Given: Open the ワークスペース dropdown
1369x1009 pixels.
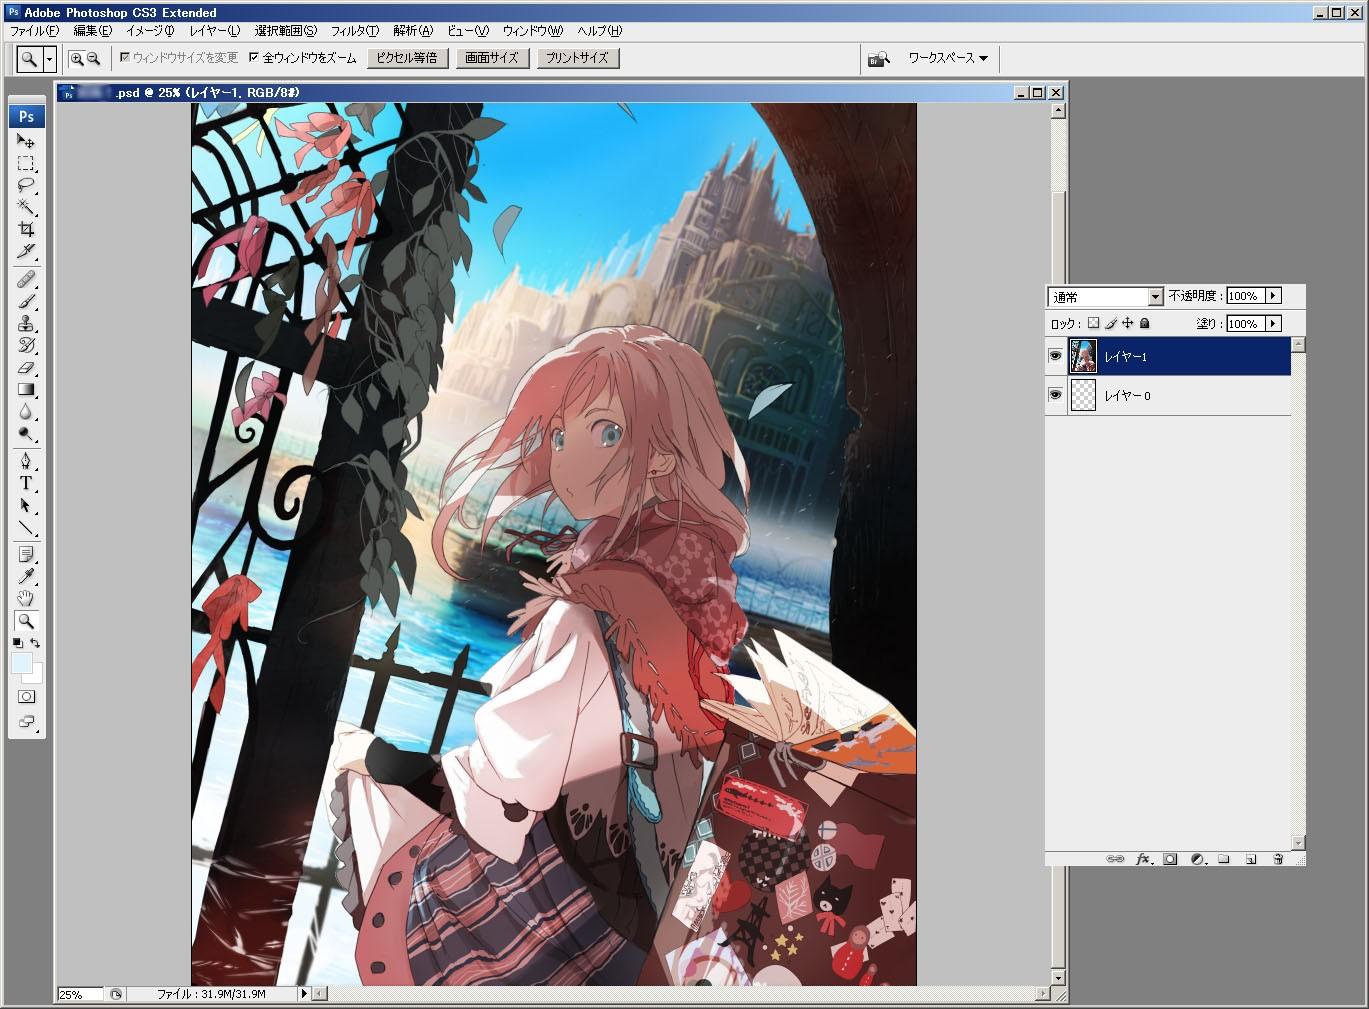Looking at the screenshot, I should 947,58.
